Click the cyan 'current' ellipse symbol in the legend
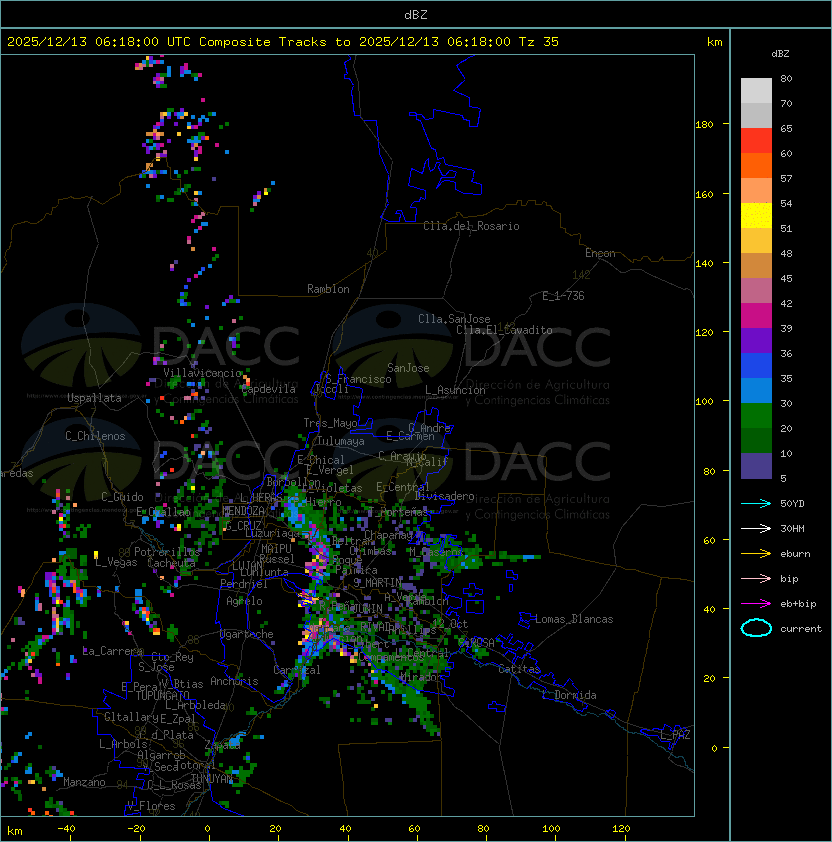 (756, 628)
